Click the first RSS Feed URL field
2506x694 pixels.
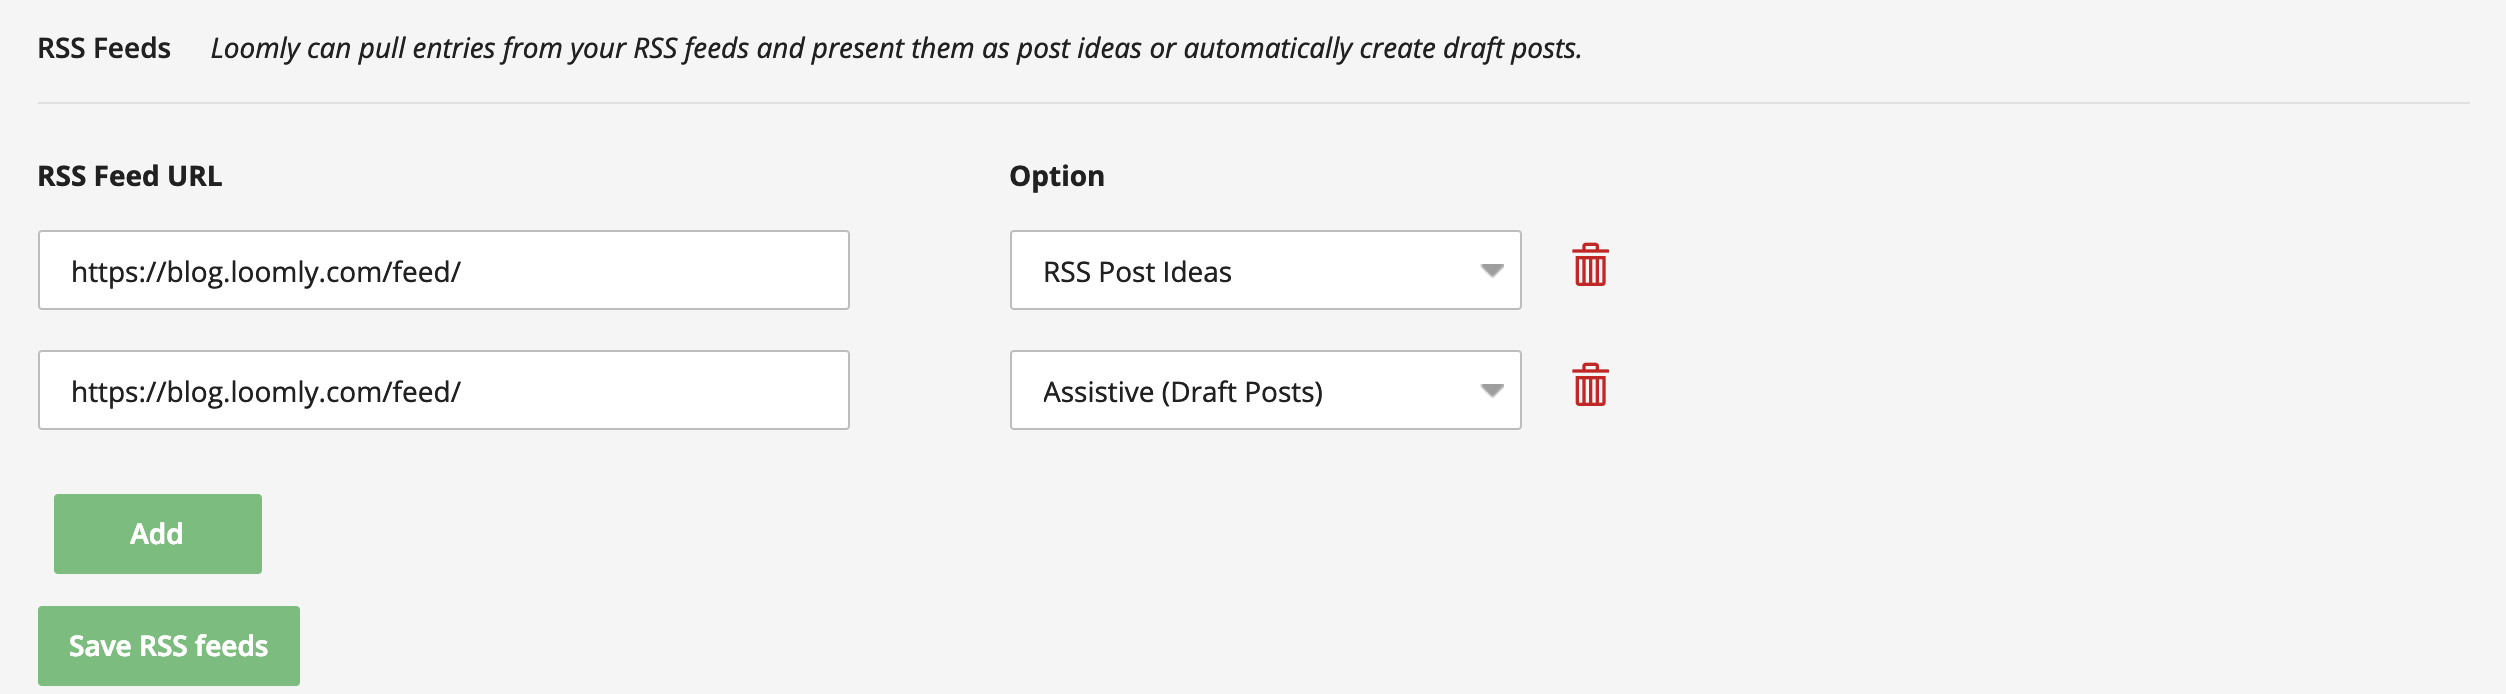(x=443, y=268)
